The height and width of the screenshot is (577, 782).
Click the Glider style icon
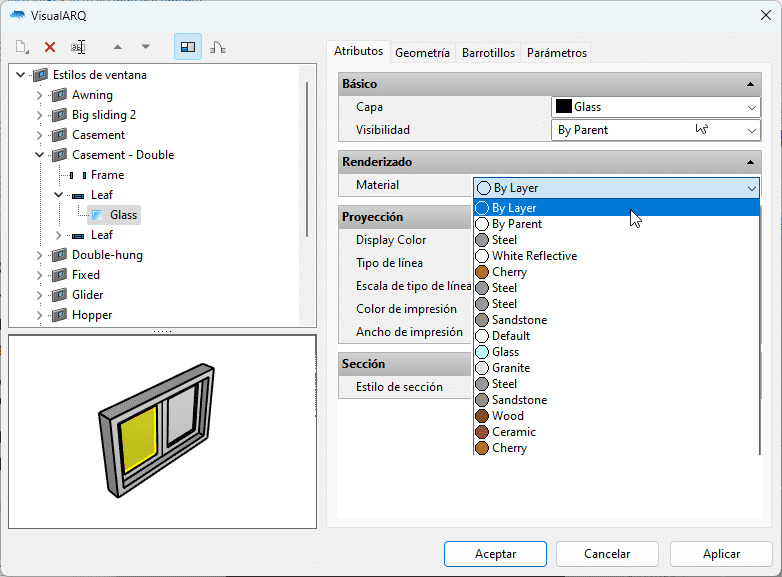(59, 295)
